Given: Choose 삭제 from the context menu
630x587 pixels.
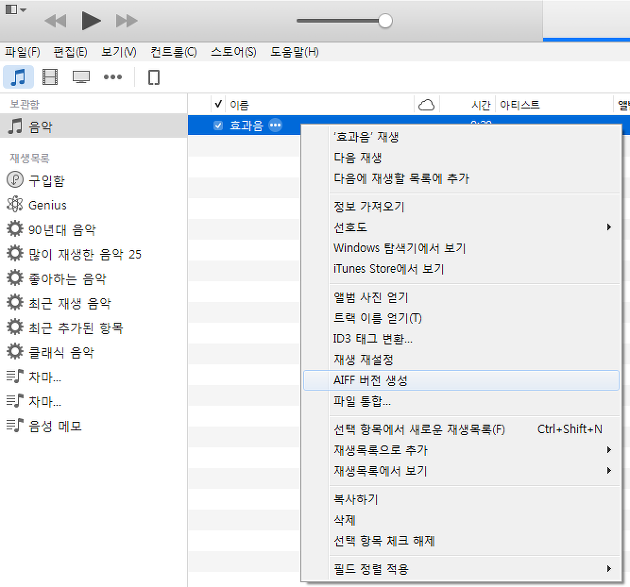Looking at the screenshot, I should [x=461, y=520].
